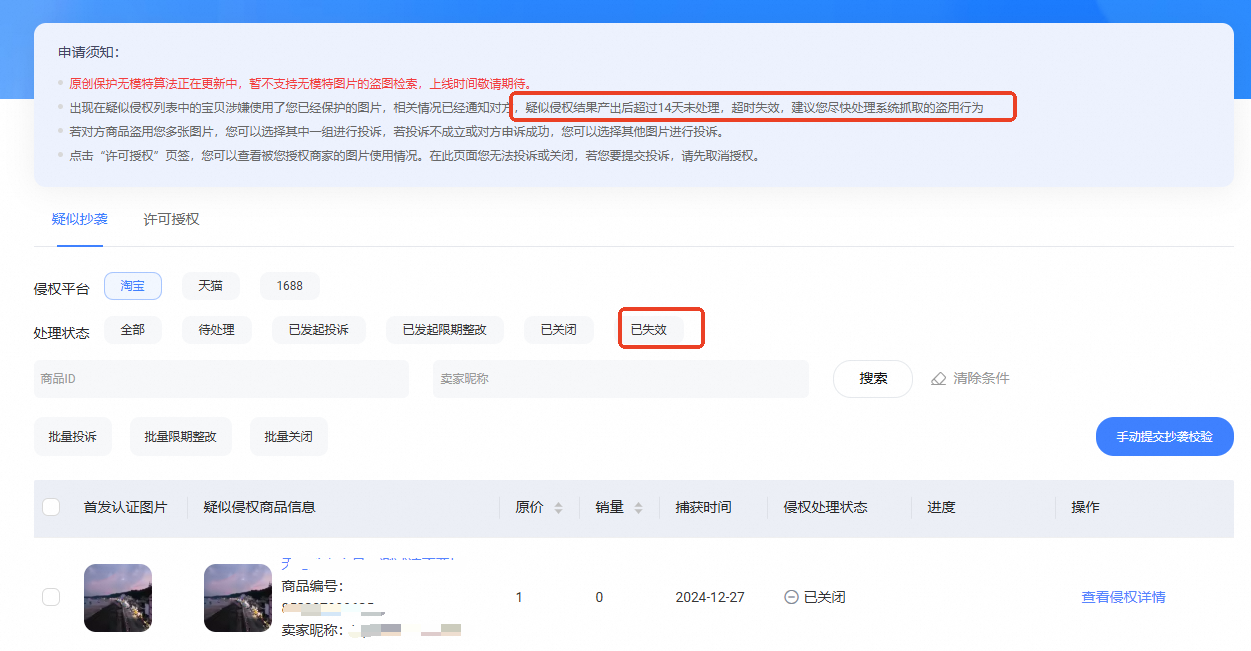Filter status by 已发起投诉

coord(319,330)
